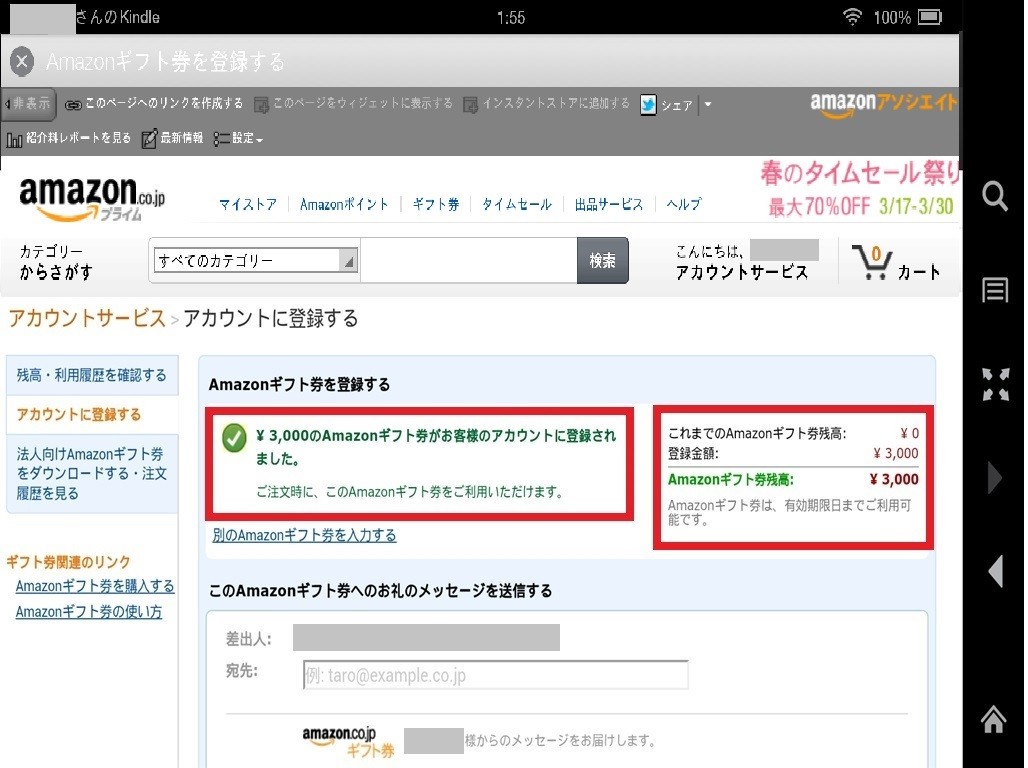Hide the associates toolbar (非表示)
The width and height of the screenshot is (1028, 768).
[x=28, y=104]
